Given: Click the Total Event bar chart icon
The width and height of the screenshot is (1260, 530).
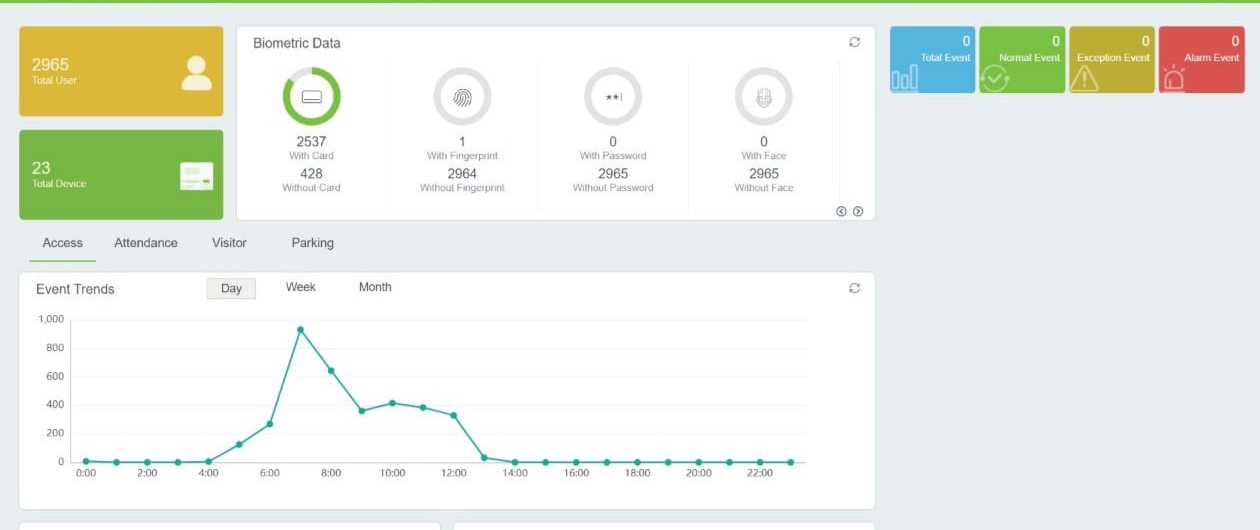Looking at the screenshot, I should point(904,79).
